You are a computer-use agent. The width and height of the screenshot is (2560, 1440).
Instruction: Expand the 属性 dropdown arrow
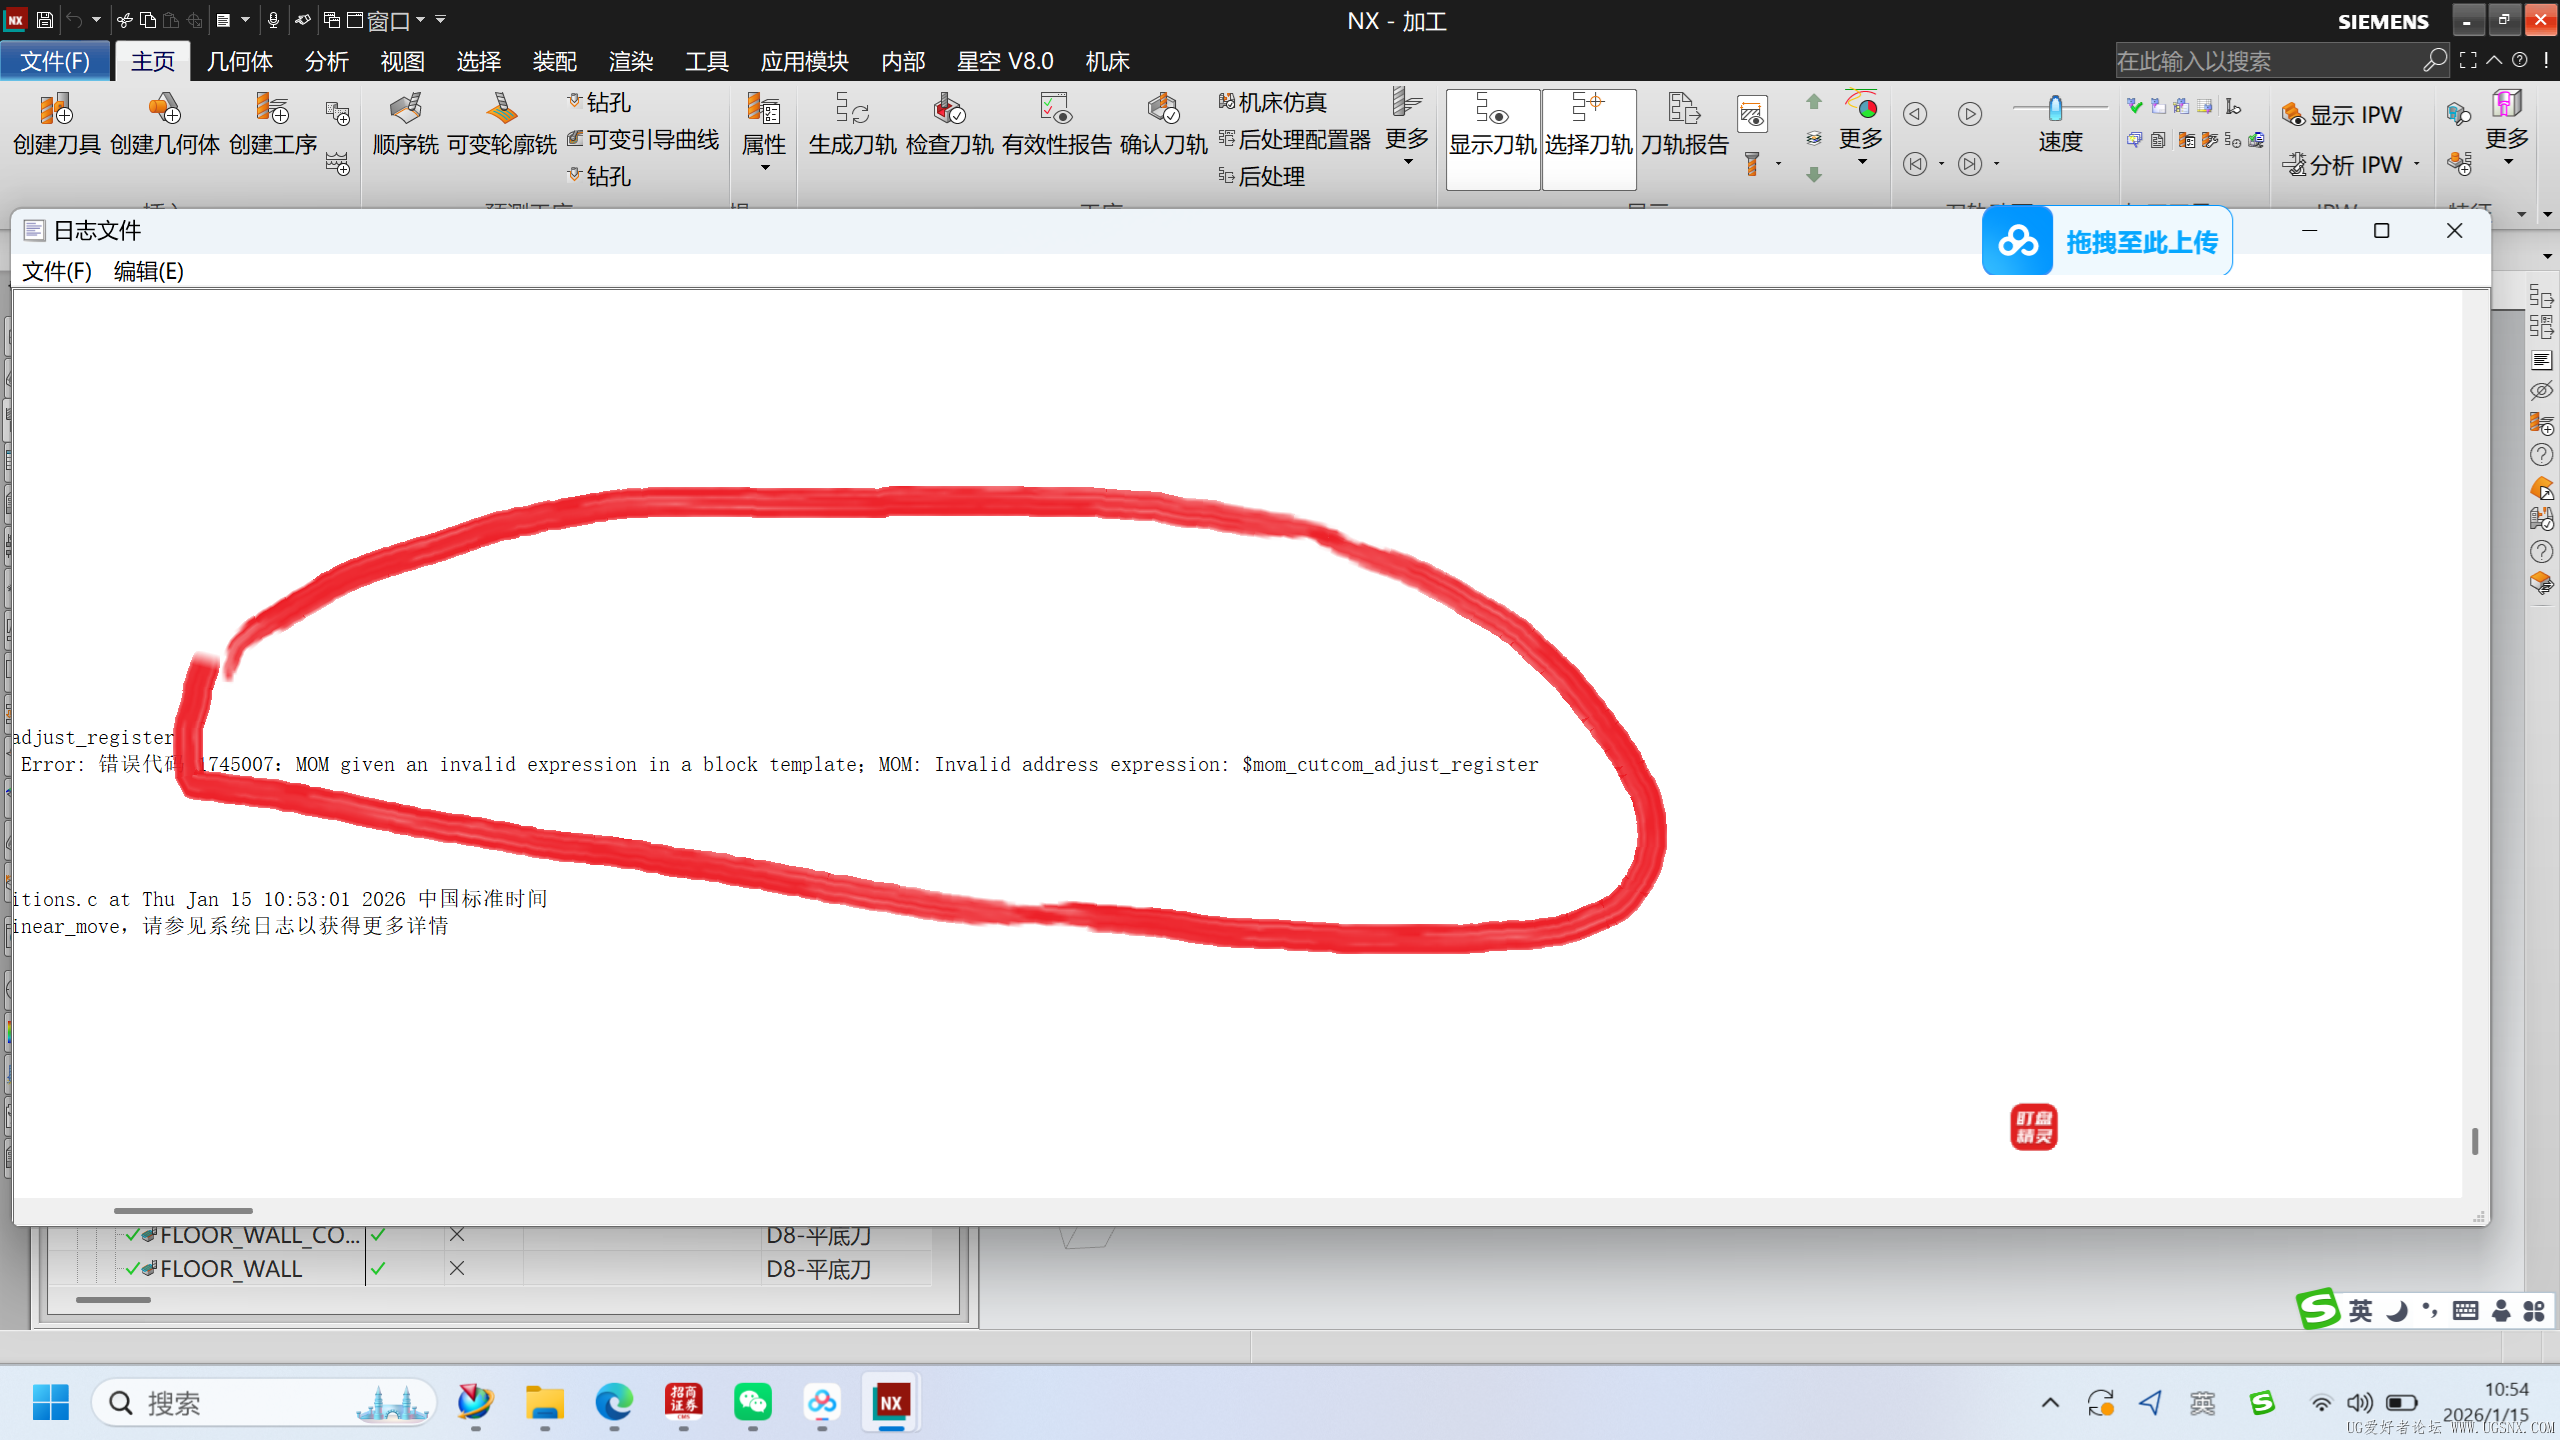point(765,169)
